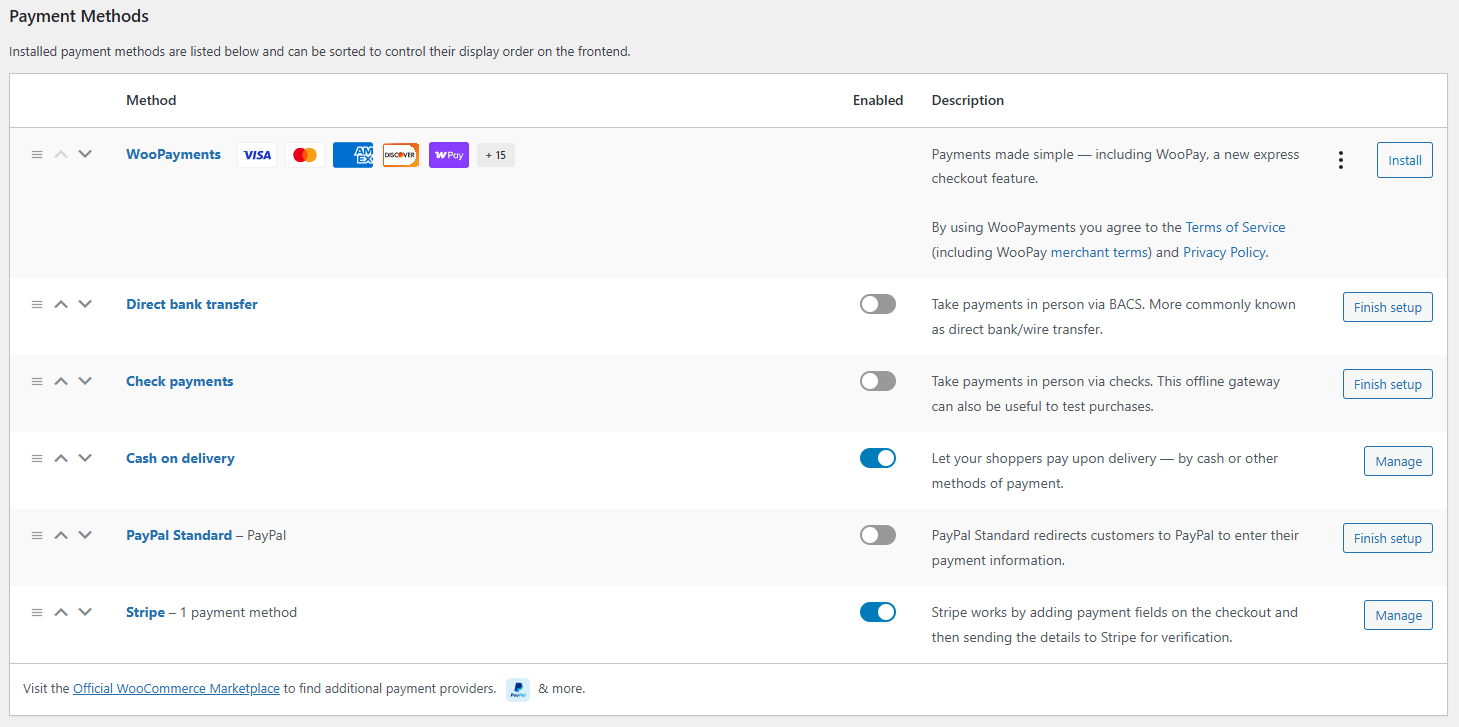Open the Check payments link
This screenshot has width=1459, height=727.
(x=180, y=381)
